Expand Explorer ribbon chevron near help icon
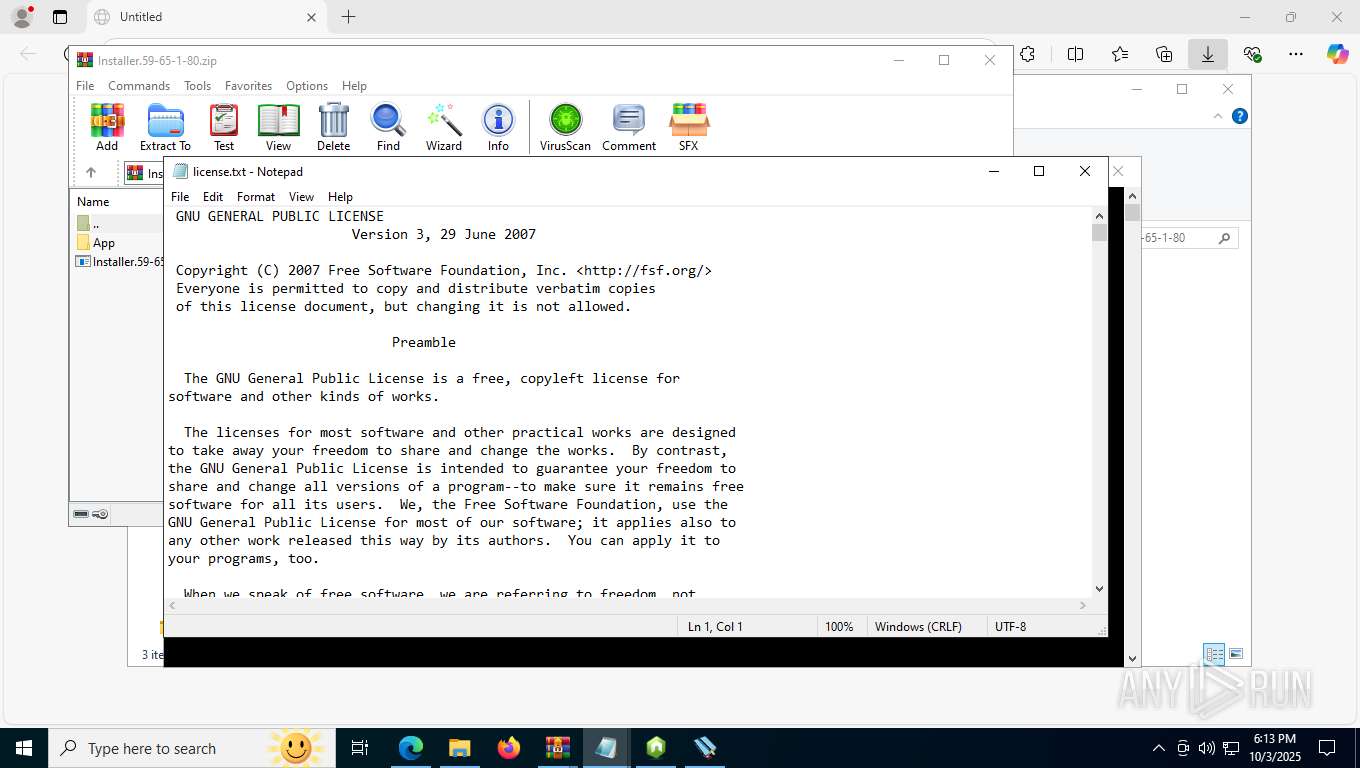 point(1218,116)
